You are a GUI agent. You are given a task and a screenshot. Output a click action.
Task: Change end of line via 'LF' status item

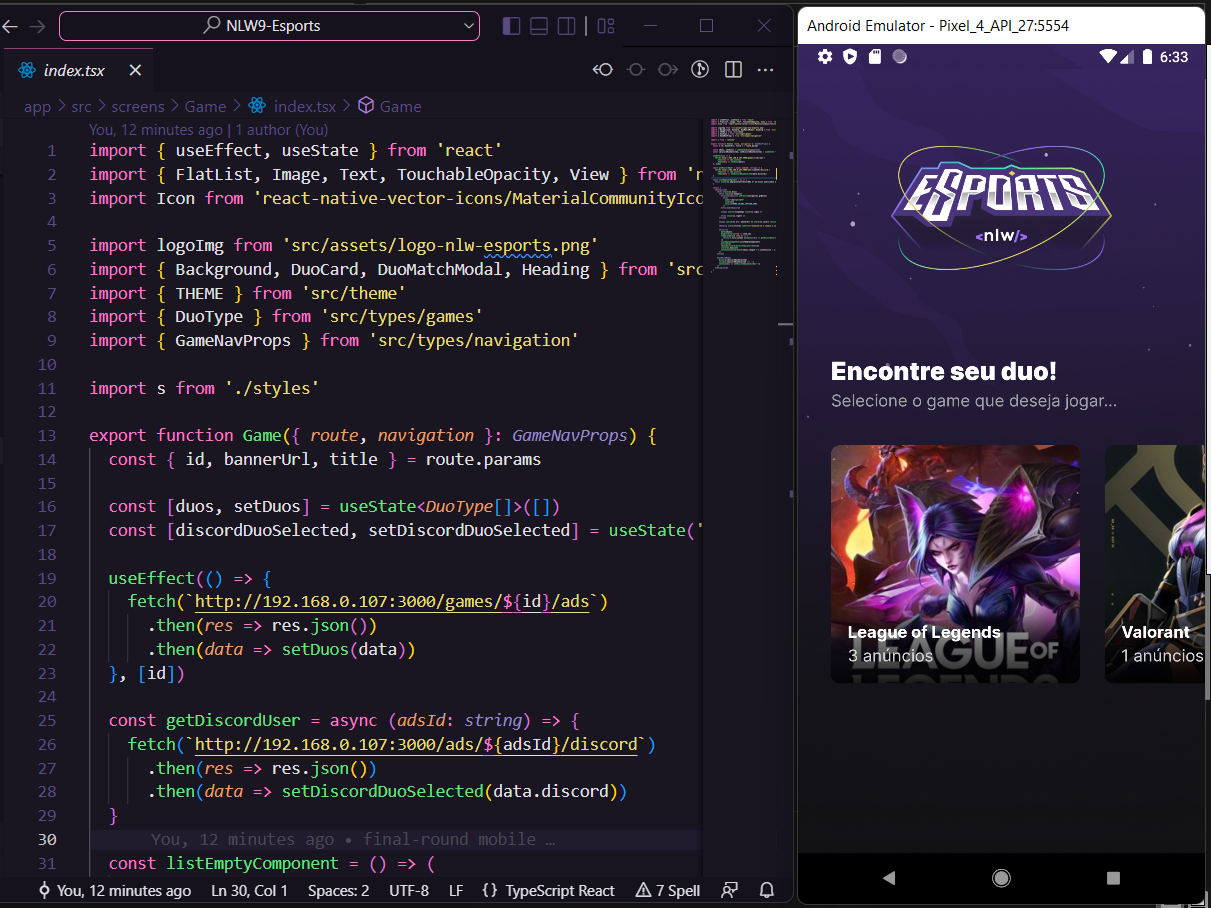coord(456,890)
